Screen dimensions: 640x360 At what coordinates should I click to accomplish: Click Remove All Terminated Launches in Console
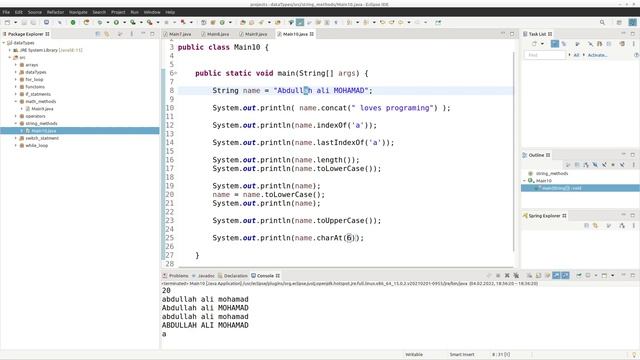516,276
